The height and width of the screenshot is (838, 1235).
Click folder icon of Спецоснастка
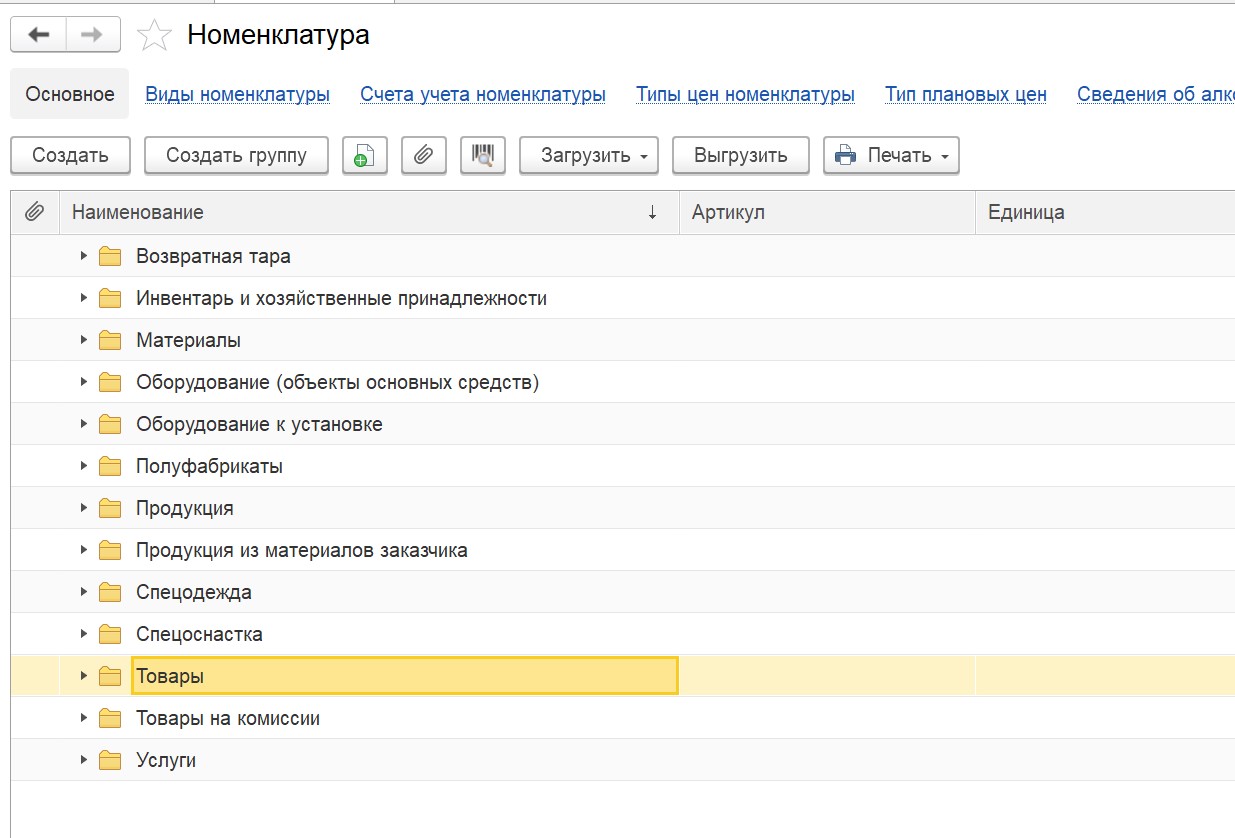click(x=110, y=634)
